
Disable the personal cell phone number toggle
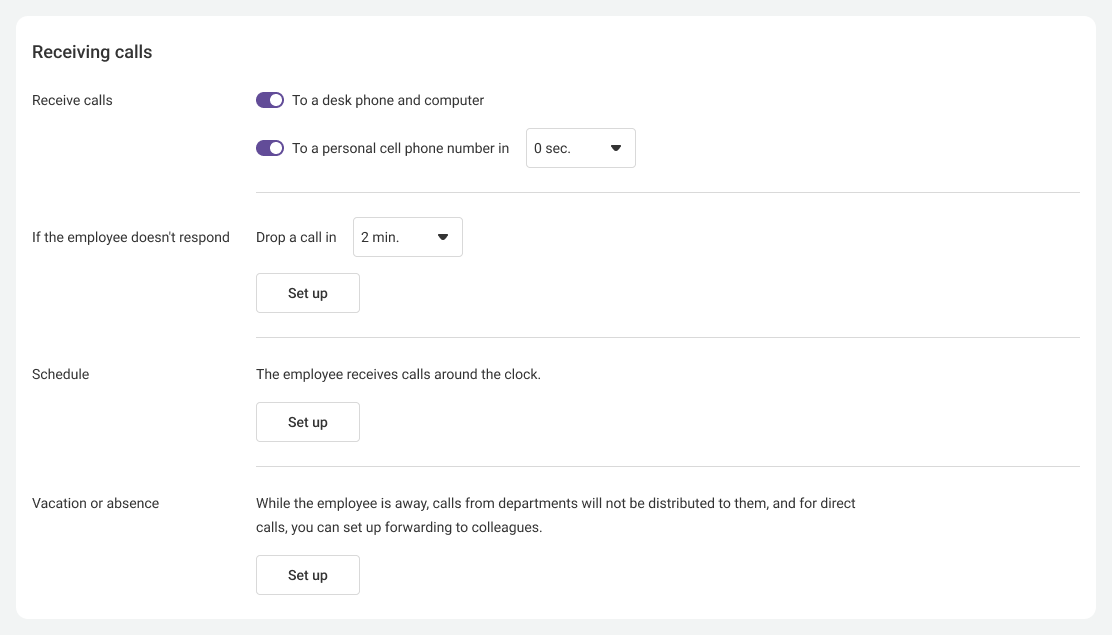click(x=270, y=148)
